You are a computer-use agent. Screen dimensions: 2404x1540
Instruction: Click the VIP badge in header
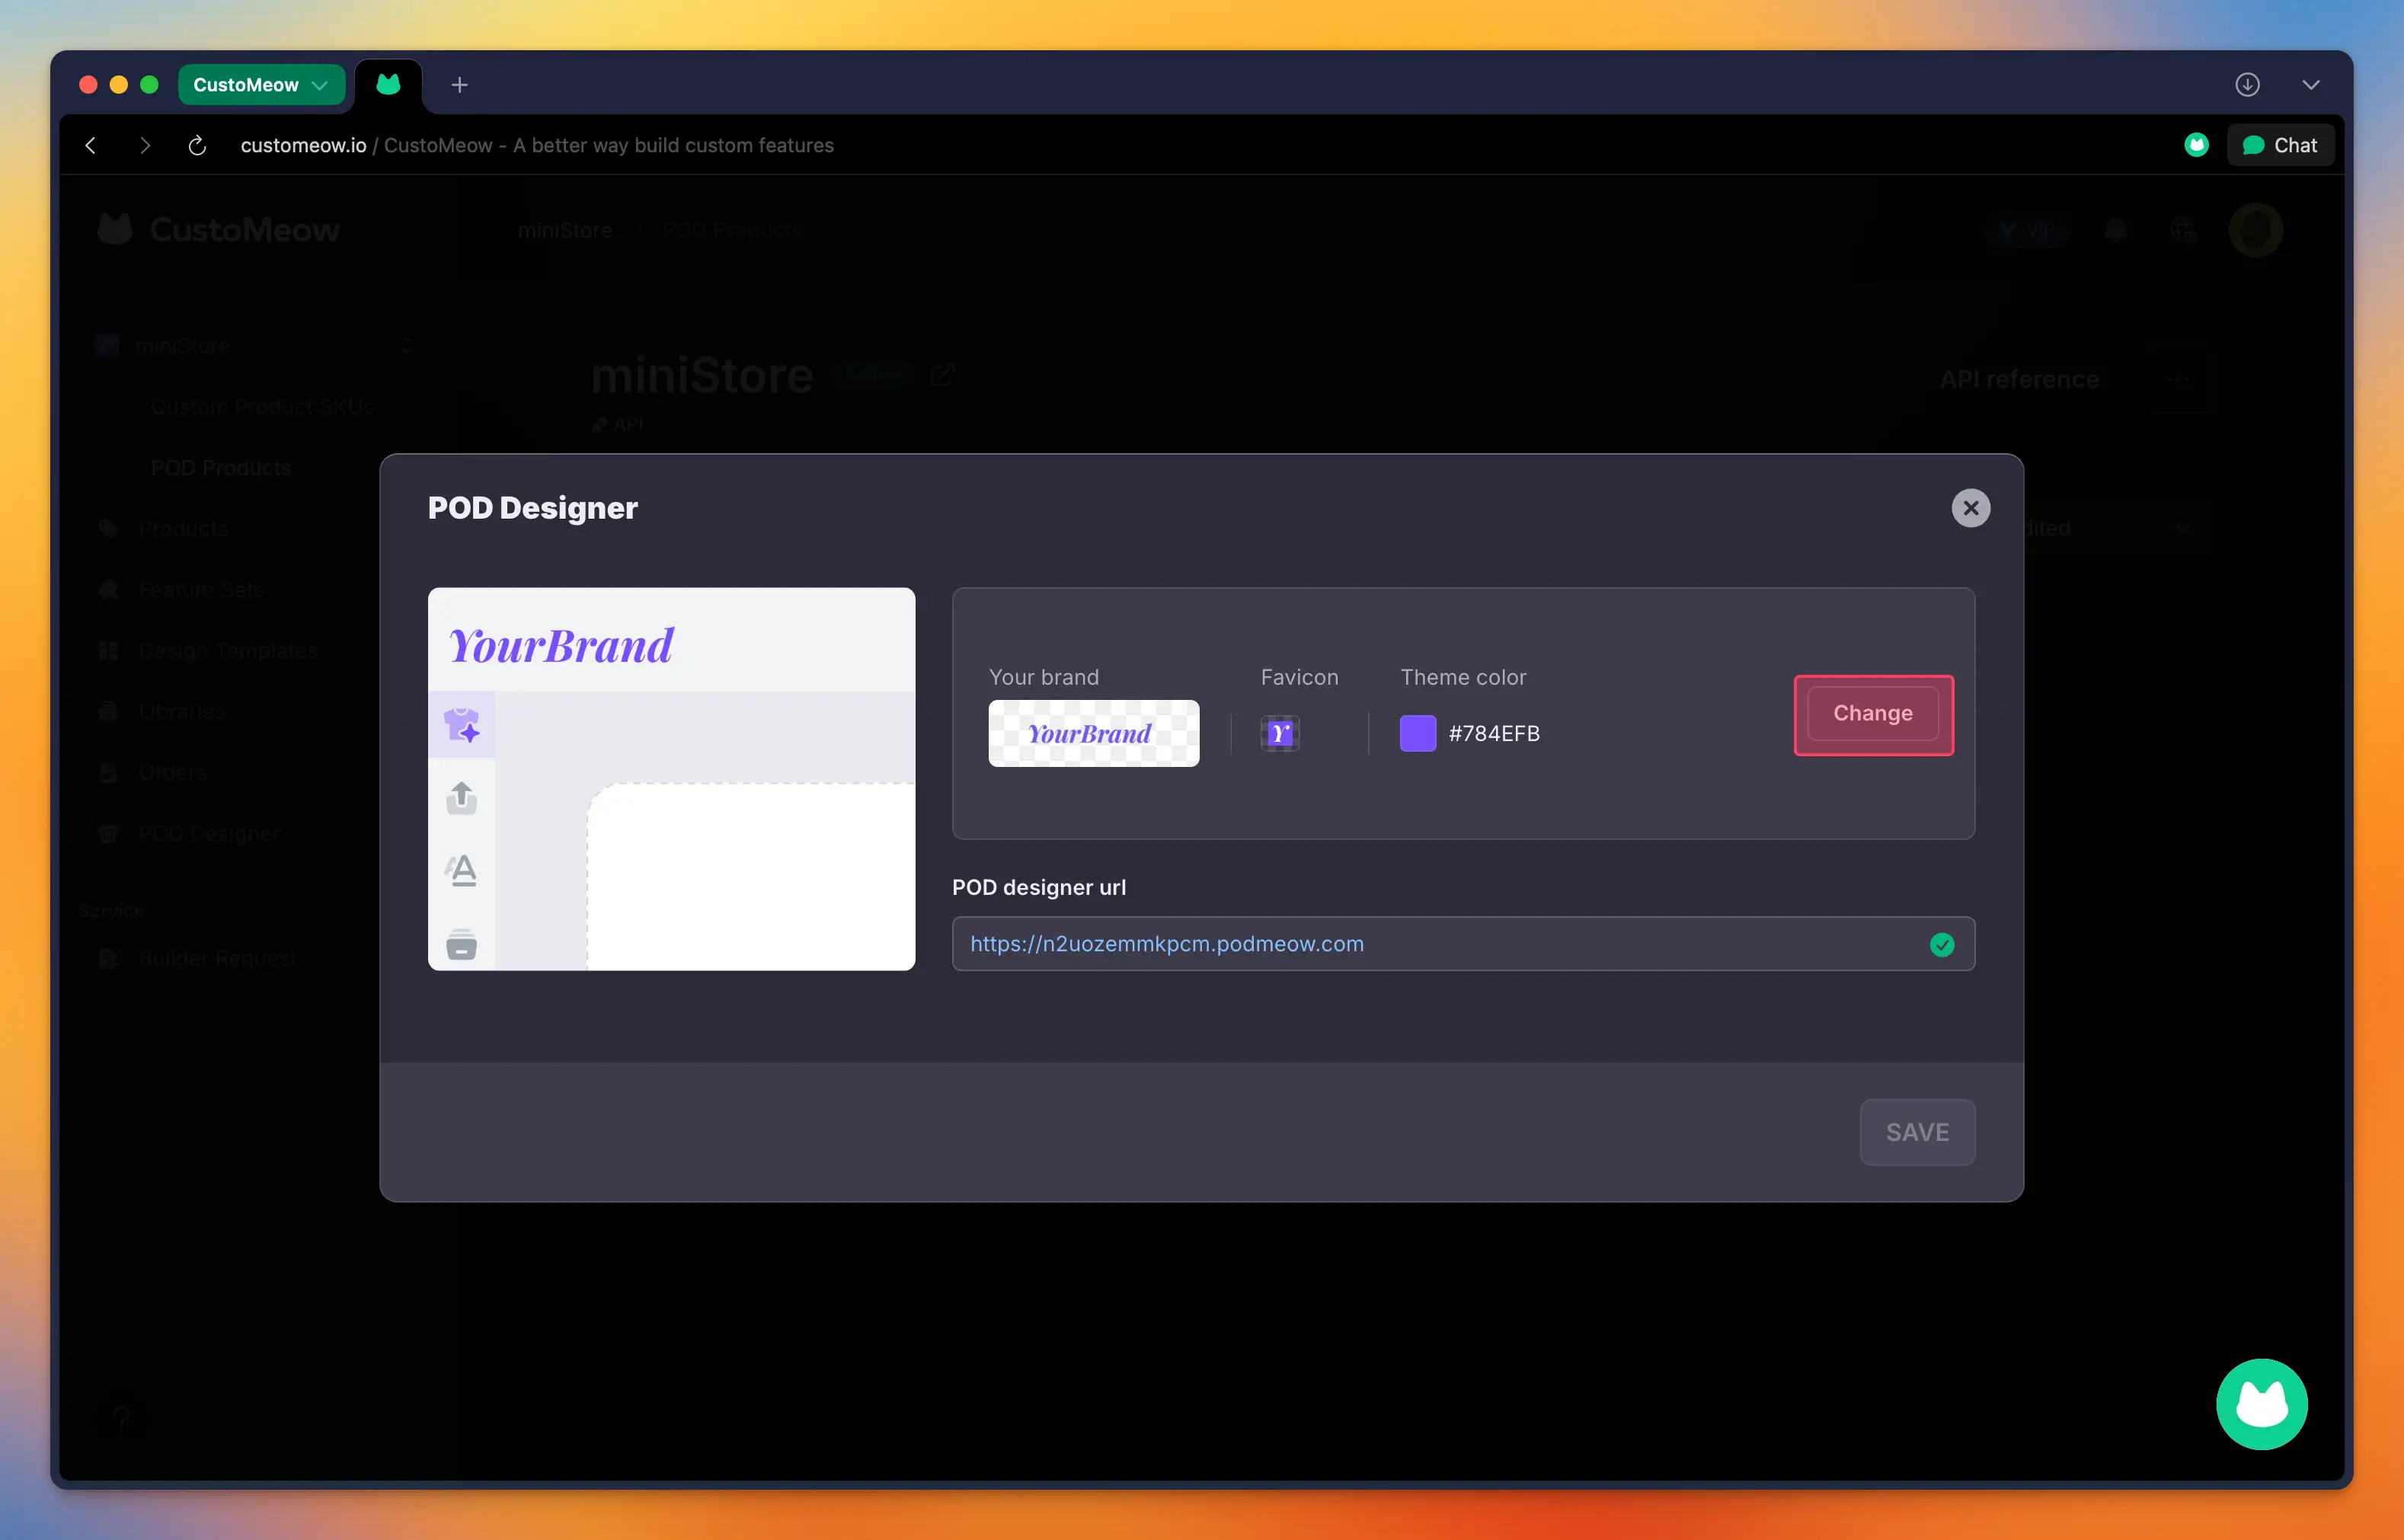click(2026, 230)
